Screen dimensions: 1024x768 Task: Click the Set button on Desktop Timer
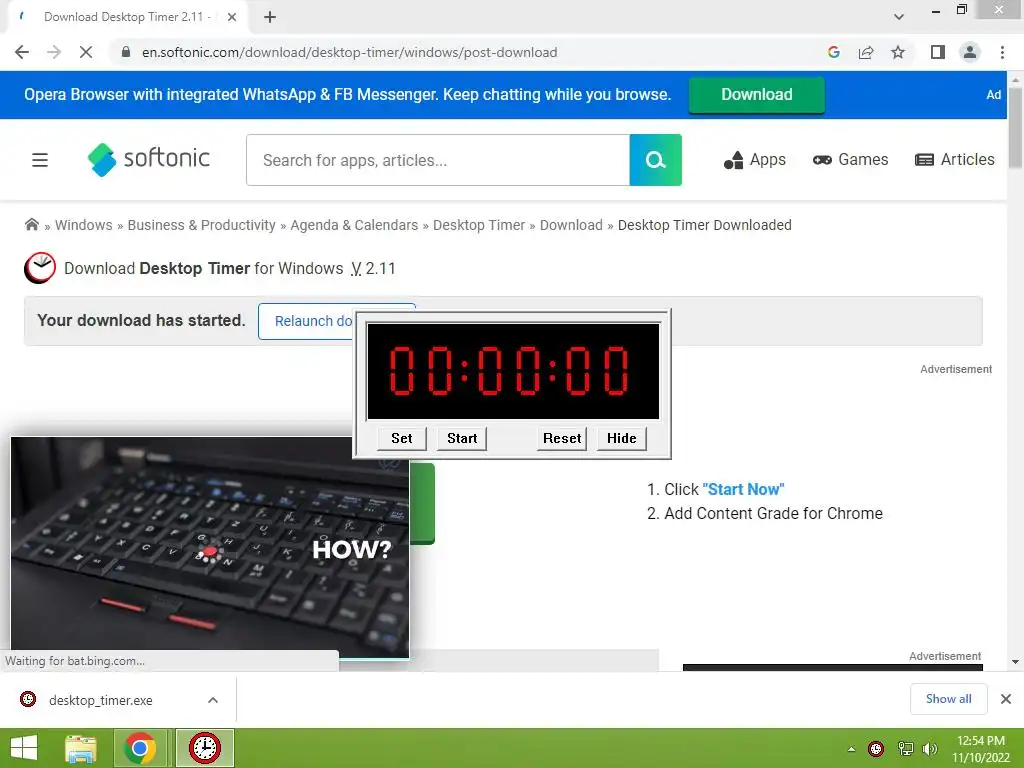pos(402,438)
